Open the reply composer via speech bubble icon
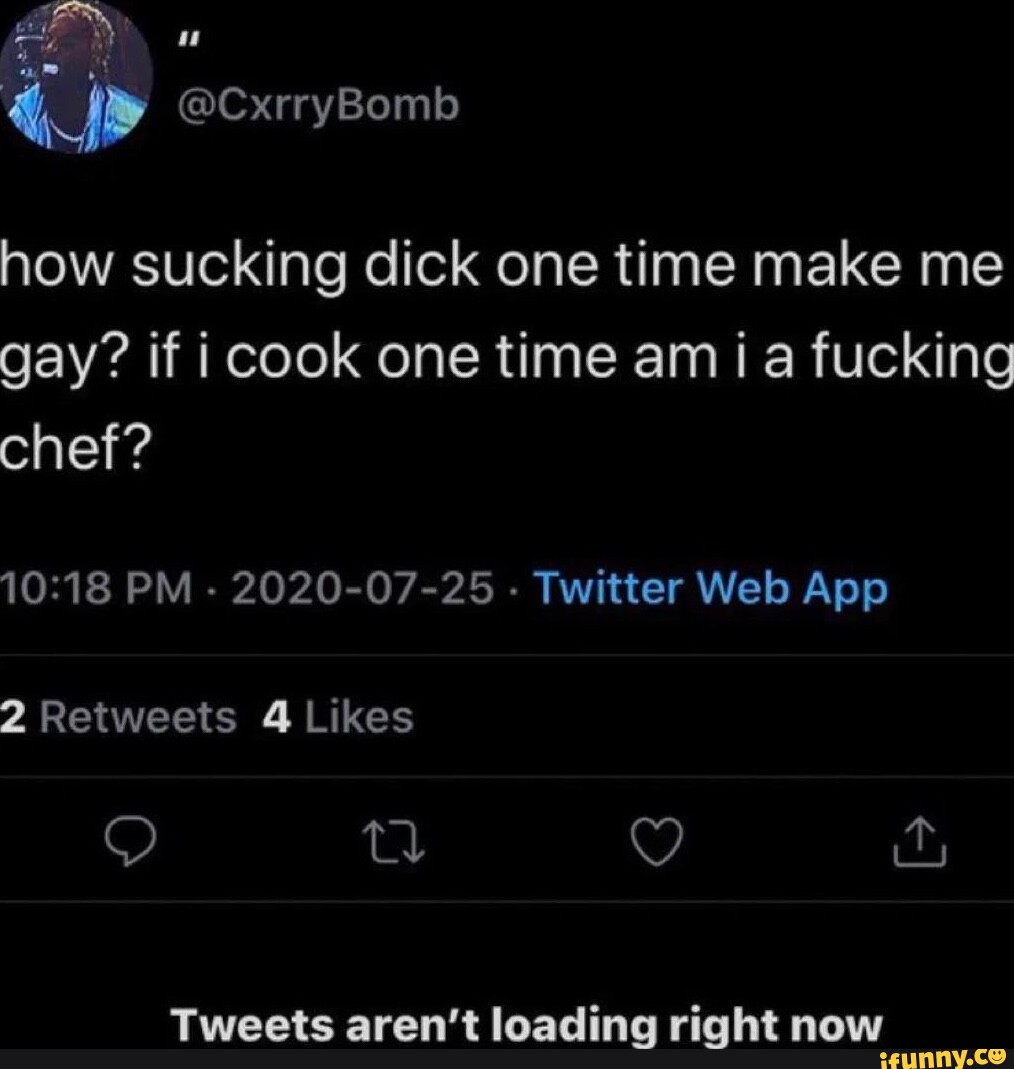Image resolution: width=1014 pixels, height=1069 pixels. [x=131, y=843]
